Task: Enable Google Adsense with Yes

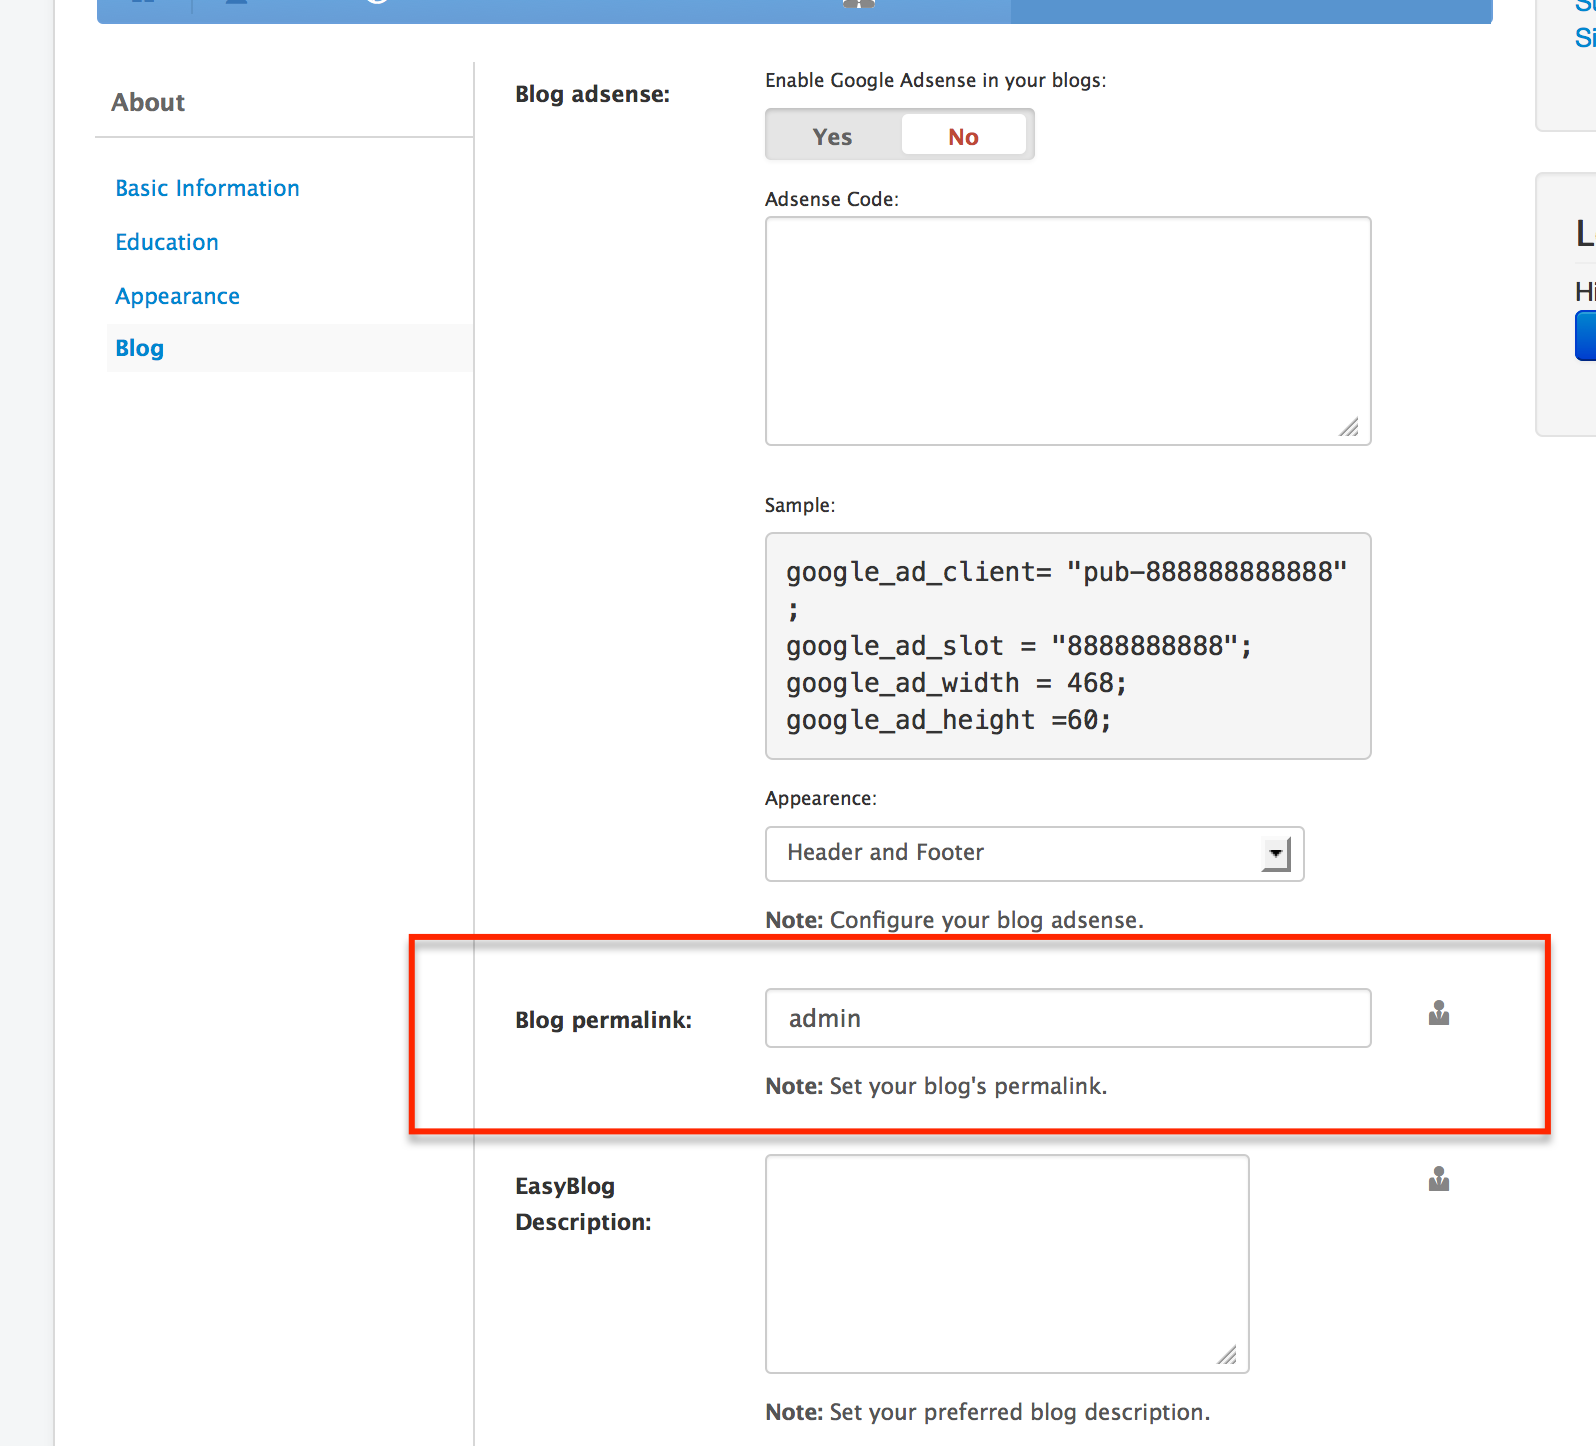Action: pyautogui.click(x=832, y=137)
